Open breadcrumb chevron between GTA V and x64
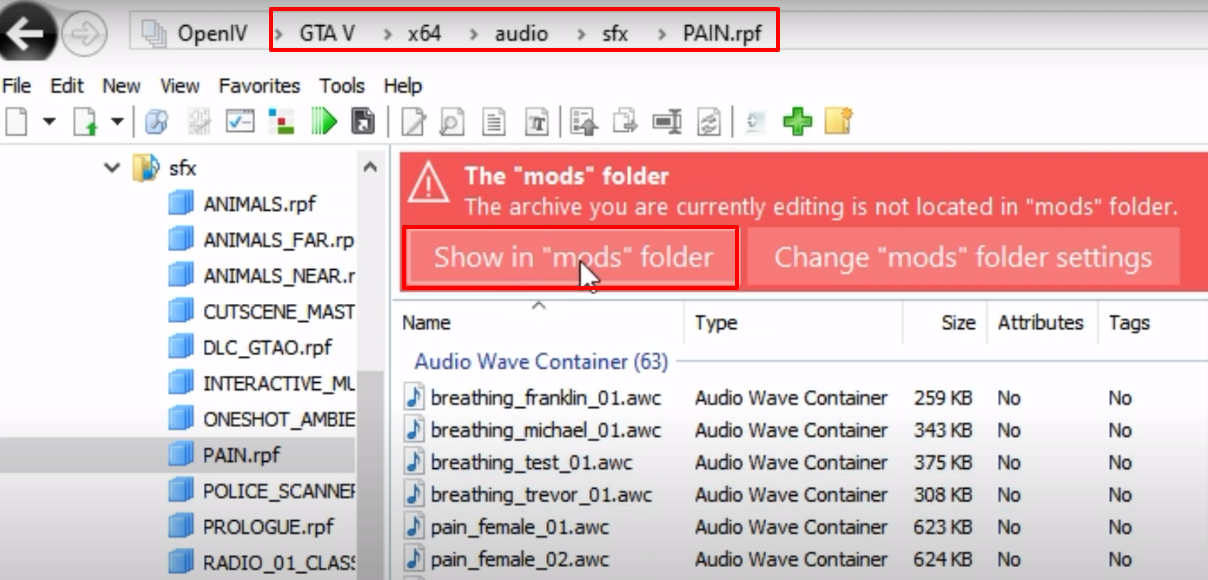Image resolution: width=1208 pixels, height=580 pixels. [x=386, y=34]
